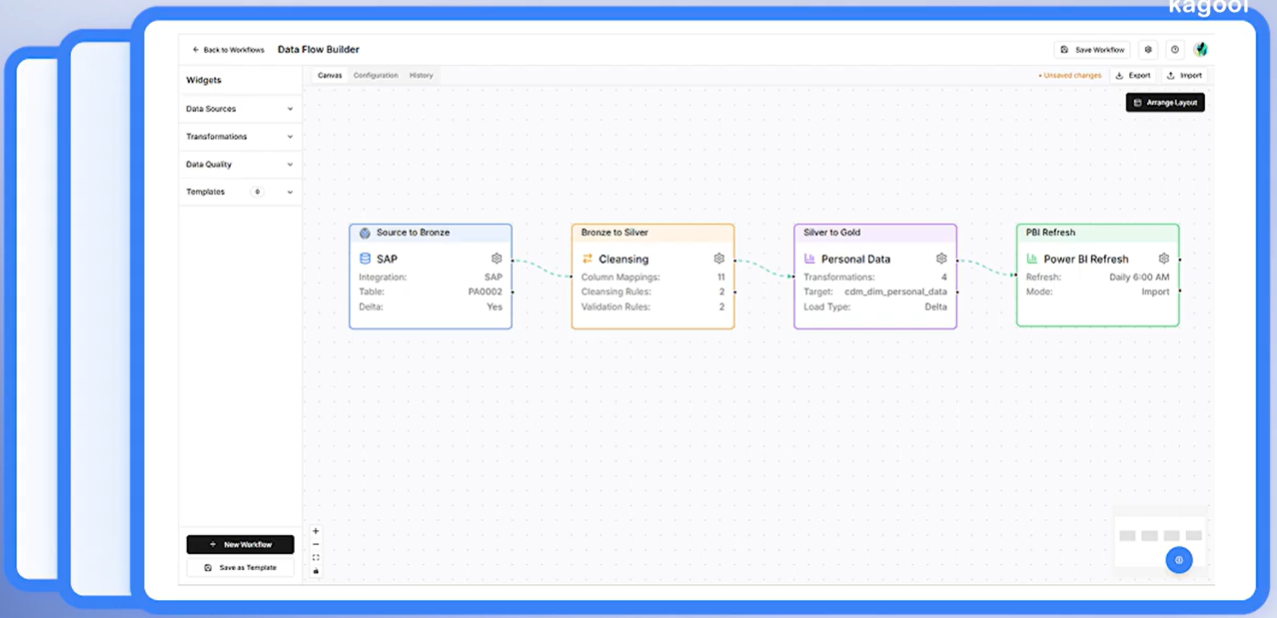Fit canvas view to screen
Image resolution: width=1277 pixels, height=618 pixels.
316,558
